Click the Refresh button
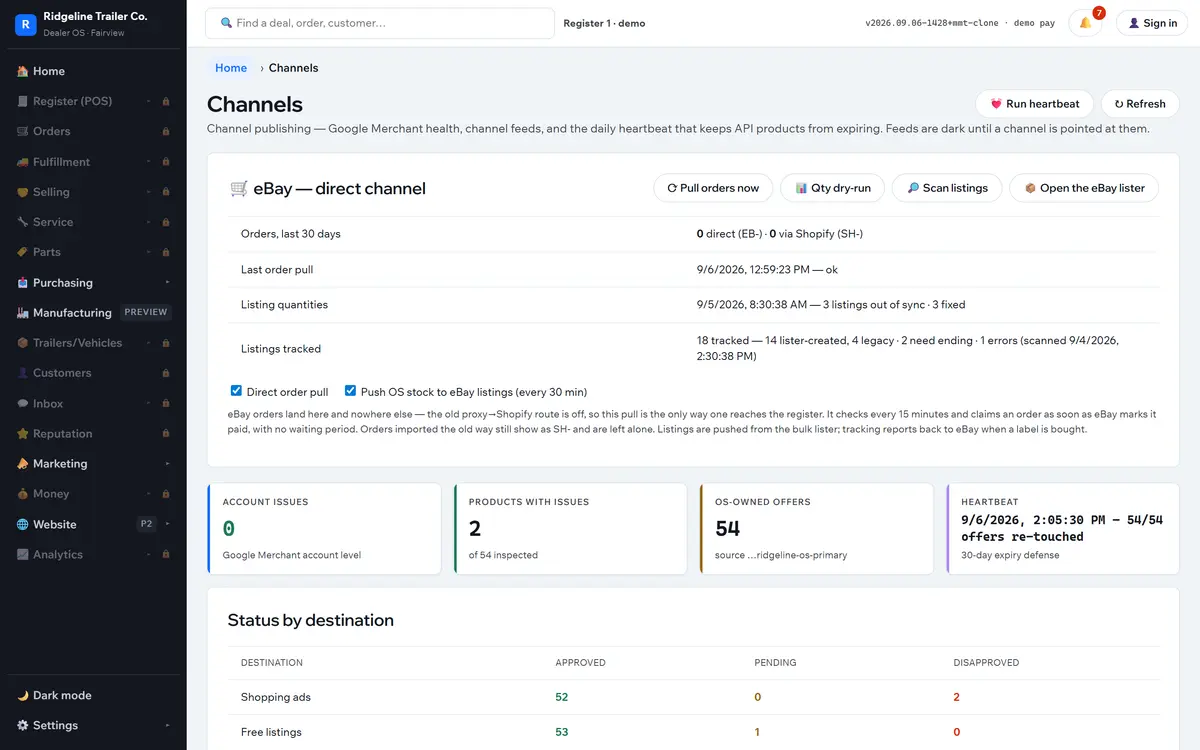This screenshot has height=750, width=1200. point(1140,104)
